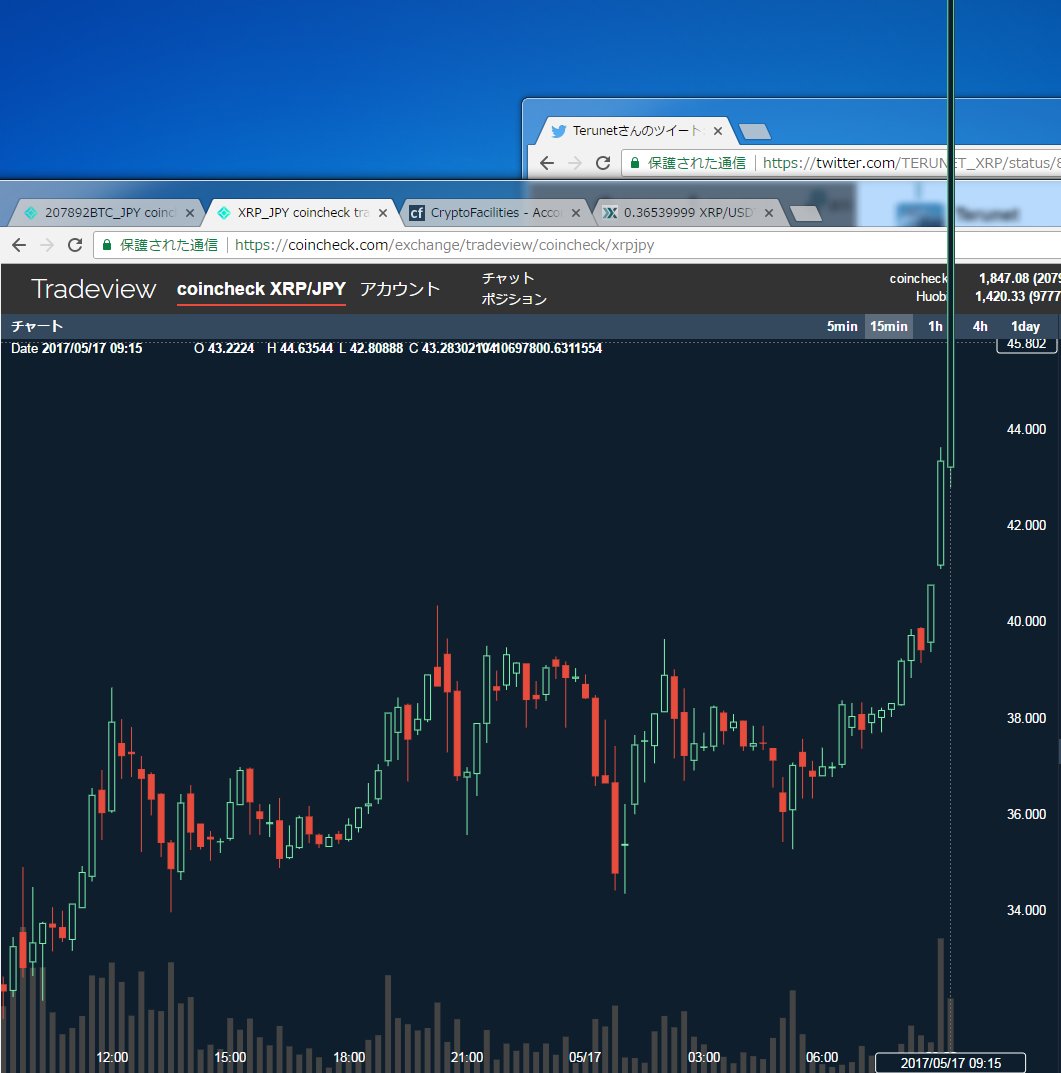Go back in the coincheck browser window
The height and width of the screenshot is (1073, 1061).
[19, 245]
